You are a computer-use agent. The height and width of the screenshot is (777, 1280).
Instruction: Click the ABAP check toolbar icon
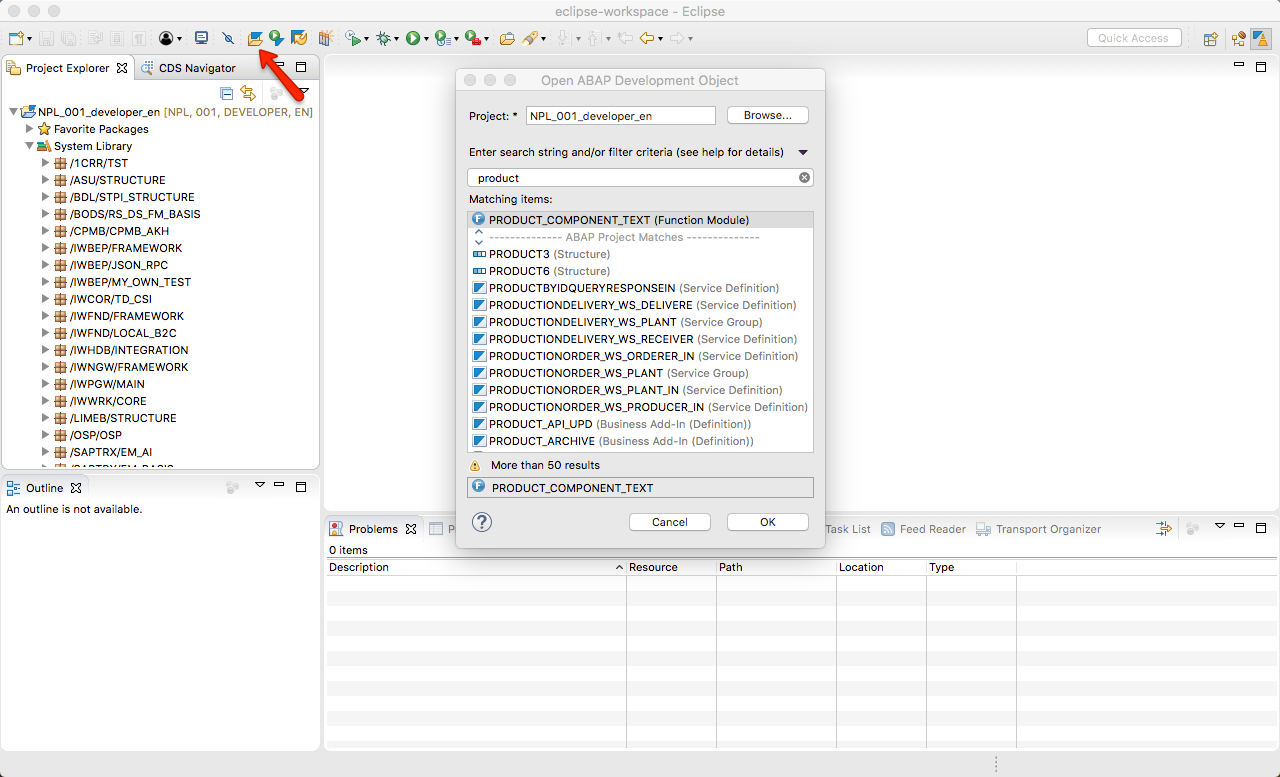[298, 38]
